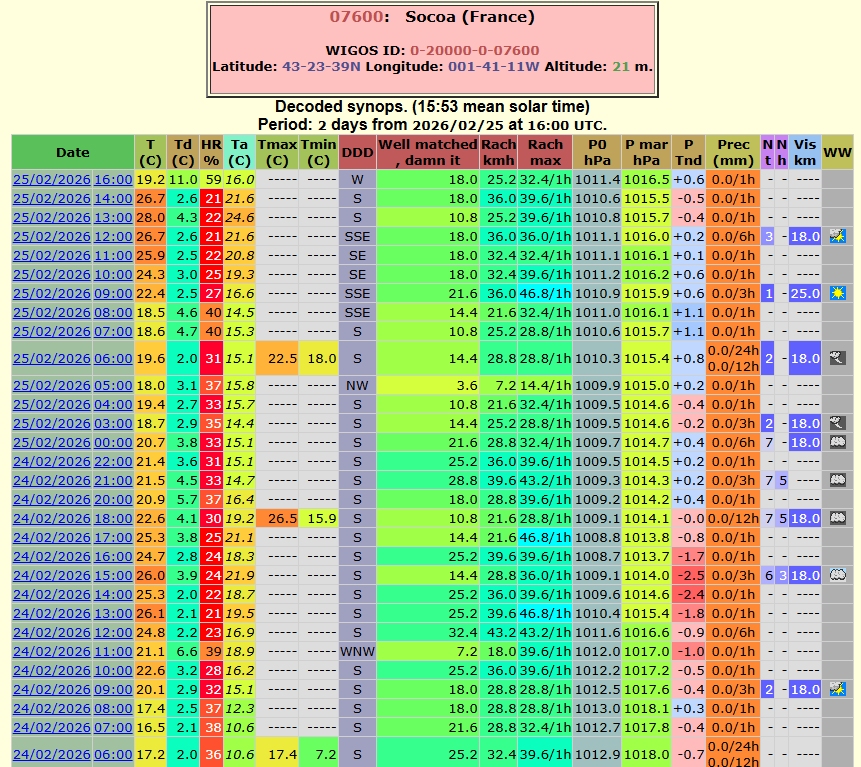Click the Vis km column header
Screen dimensions: 861x767
(x=805, y=152)
